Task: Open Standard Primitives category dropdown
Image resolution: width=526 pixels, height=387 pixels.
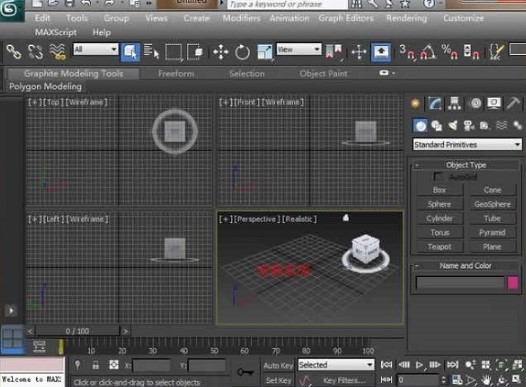Action: 467,145
